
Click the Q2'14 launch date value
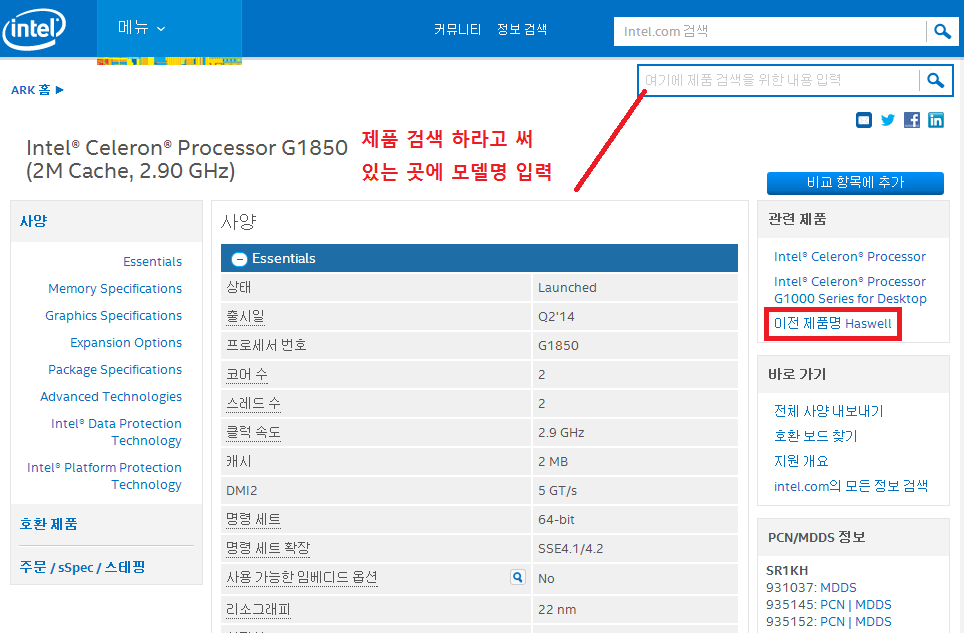click(556, 316)
